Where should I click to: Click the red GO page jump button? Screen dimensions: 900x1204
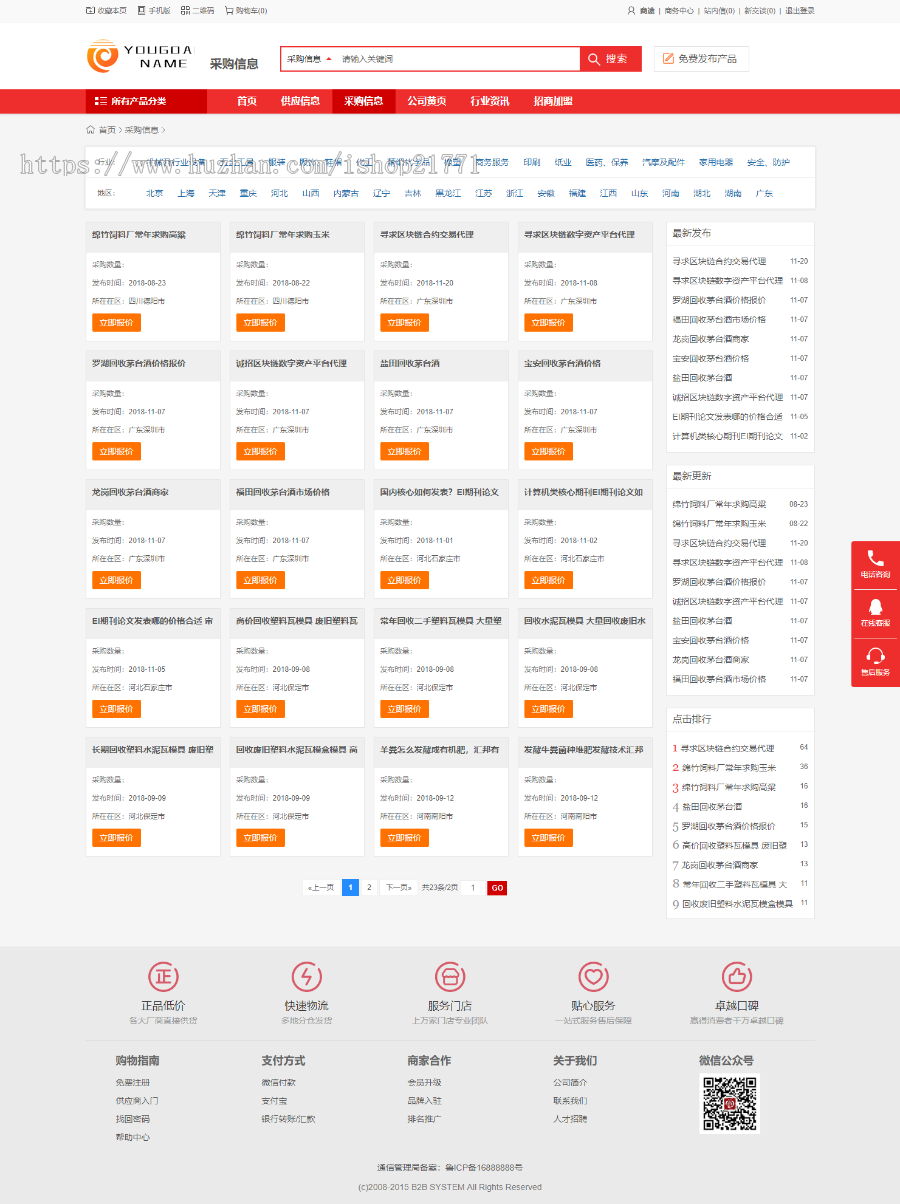point(497,888)
